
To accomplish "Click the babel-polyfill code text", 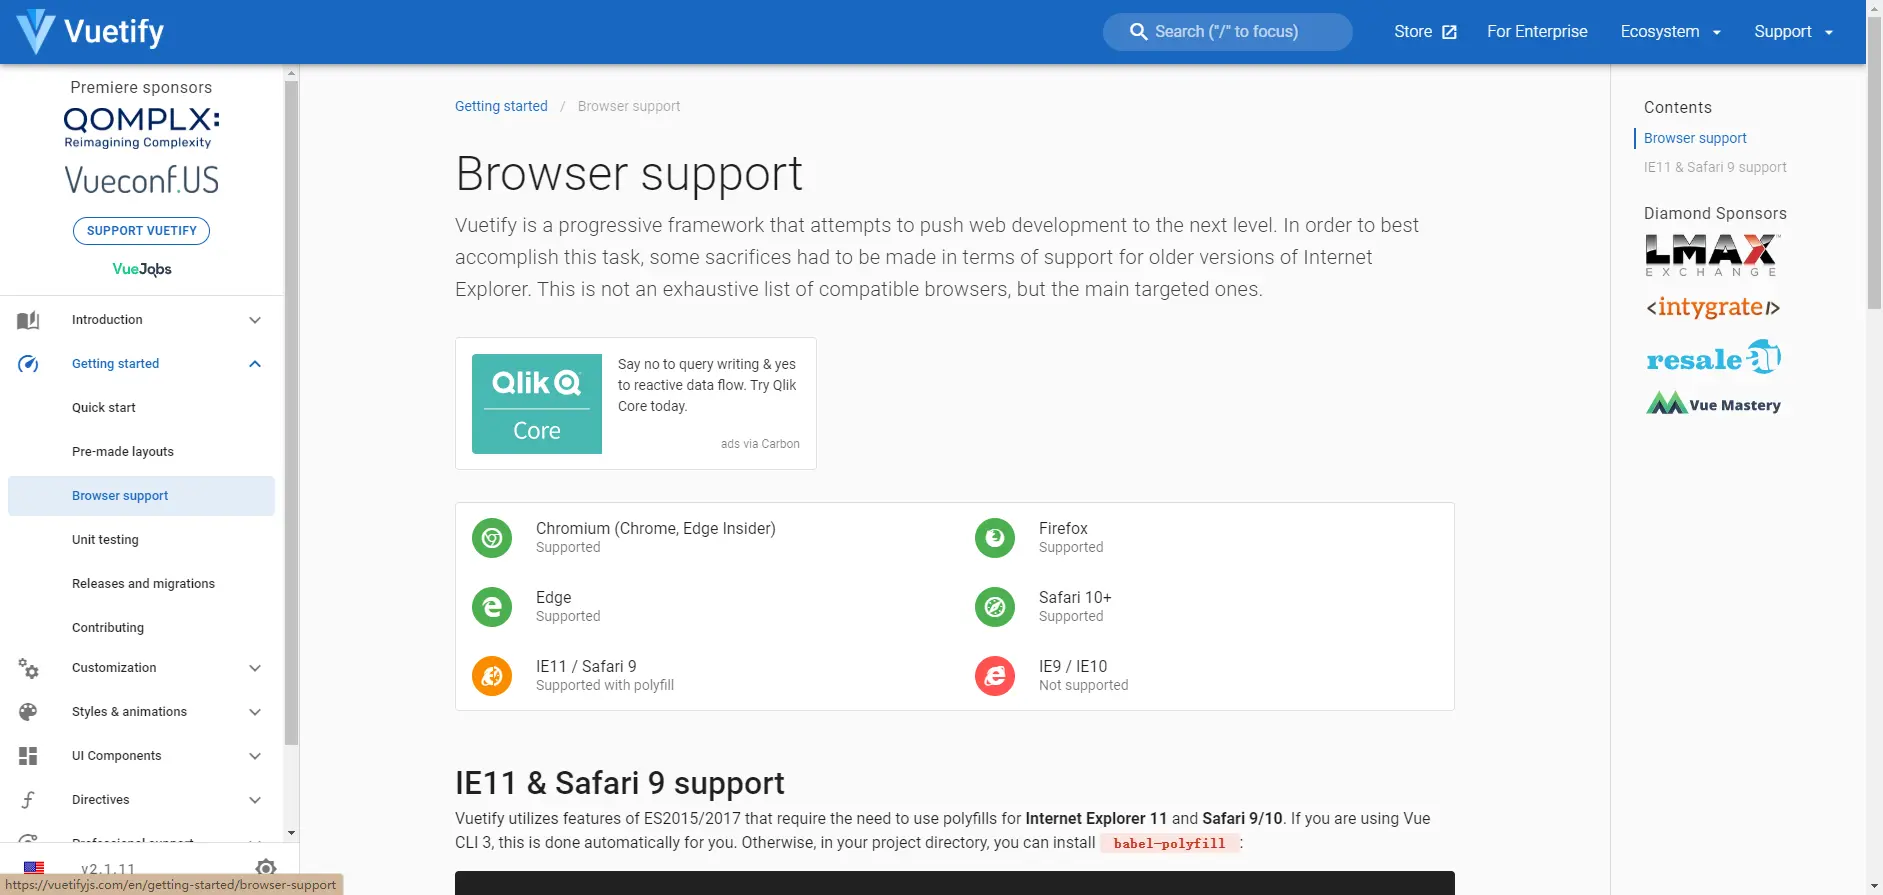I will coord(1169,843).
